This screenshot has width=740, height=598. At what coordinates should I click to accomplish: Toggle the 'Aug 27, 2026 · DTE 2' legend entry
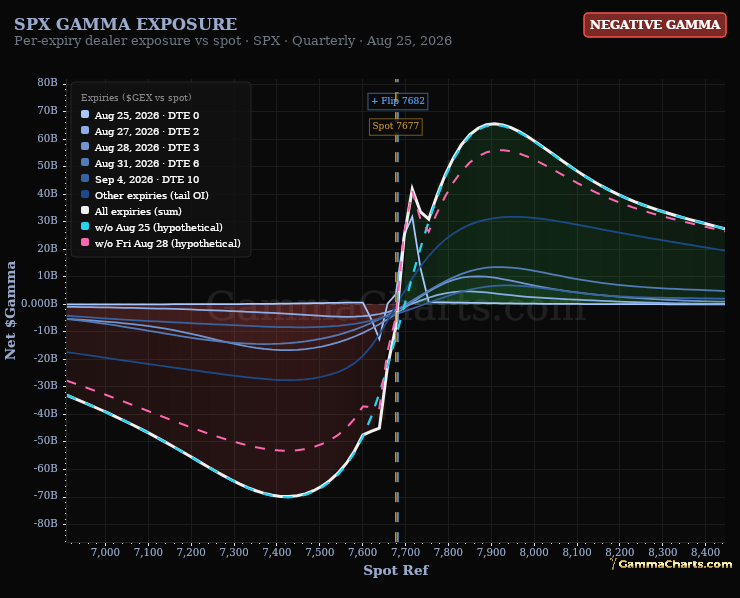[x=140, y=131]
